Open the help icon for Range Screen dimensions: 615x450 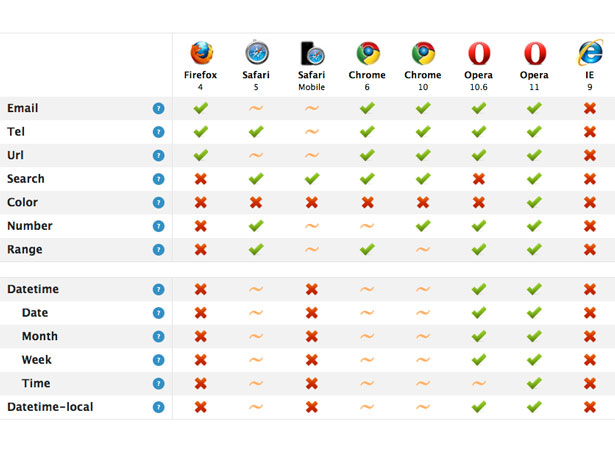[158, 250]
